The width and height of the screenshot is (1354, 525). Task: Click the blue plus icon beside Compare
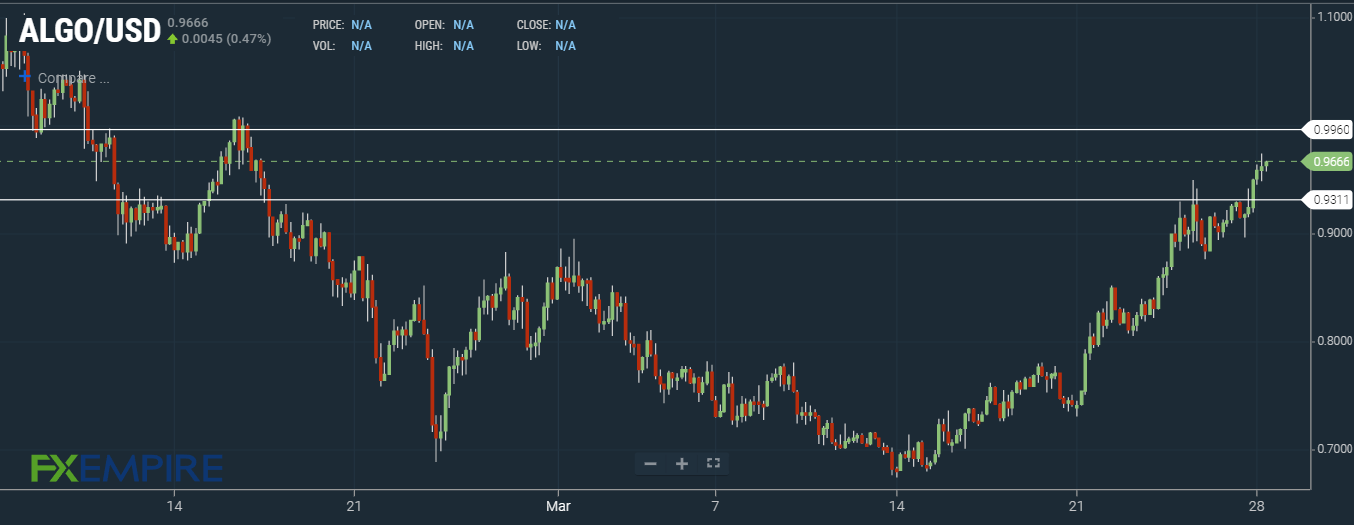pos(25,77)
